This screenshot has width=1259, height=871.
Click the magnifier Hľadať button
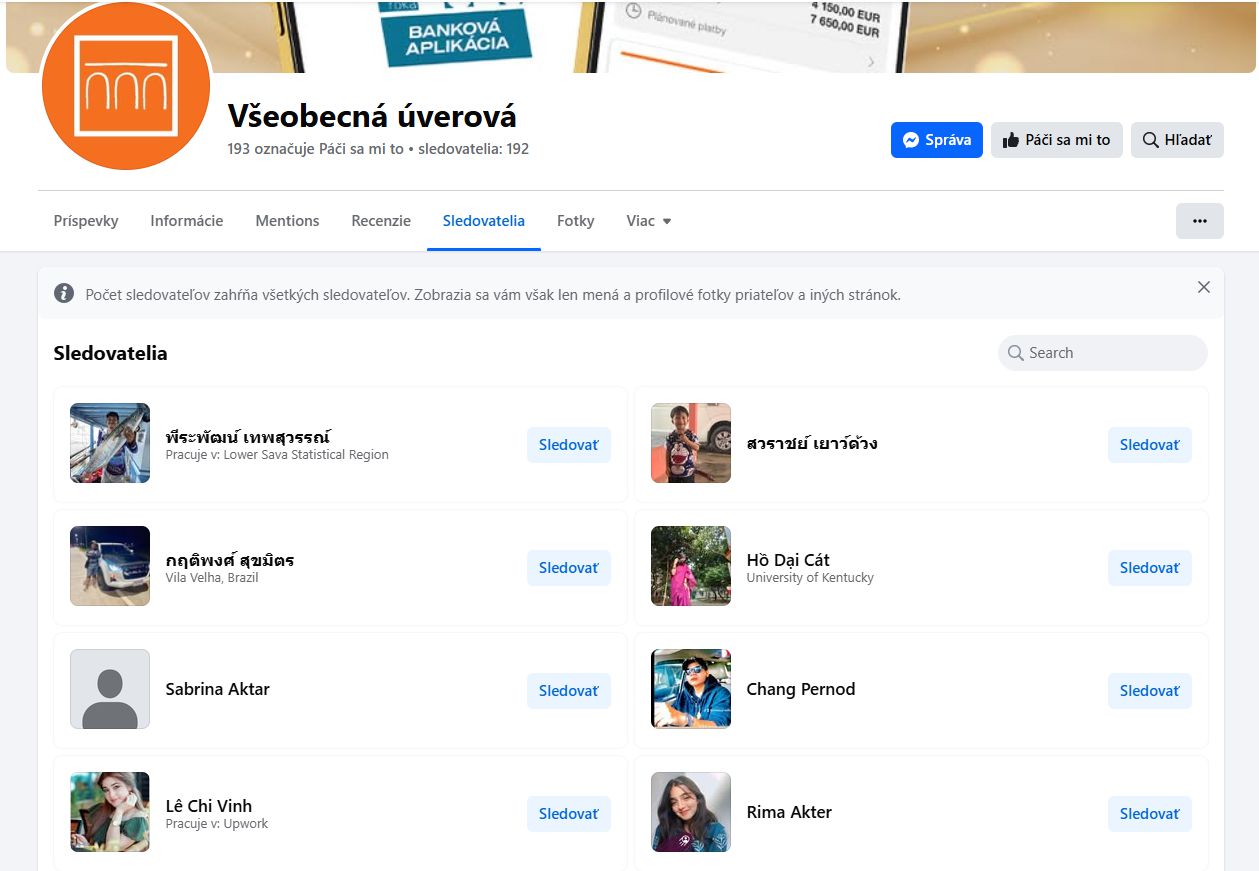coord(1177,140)
